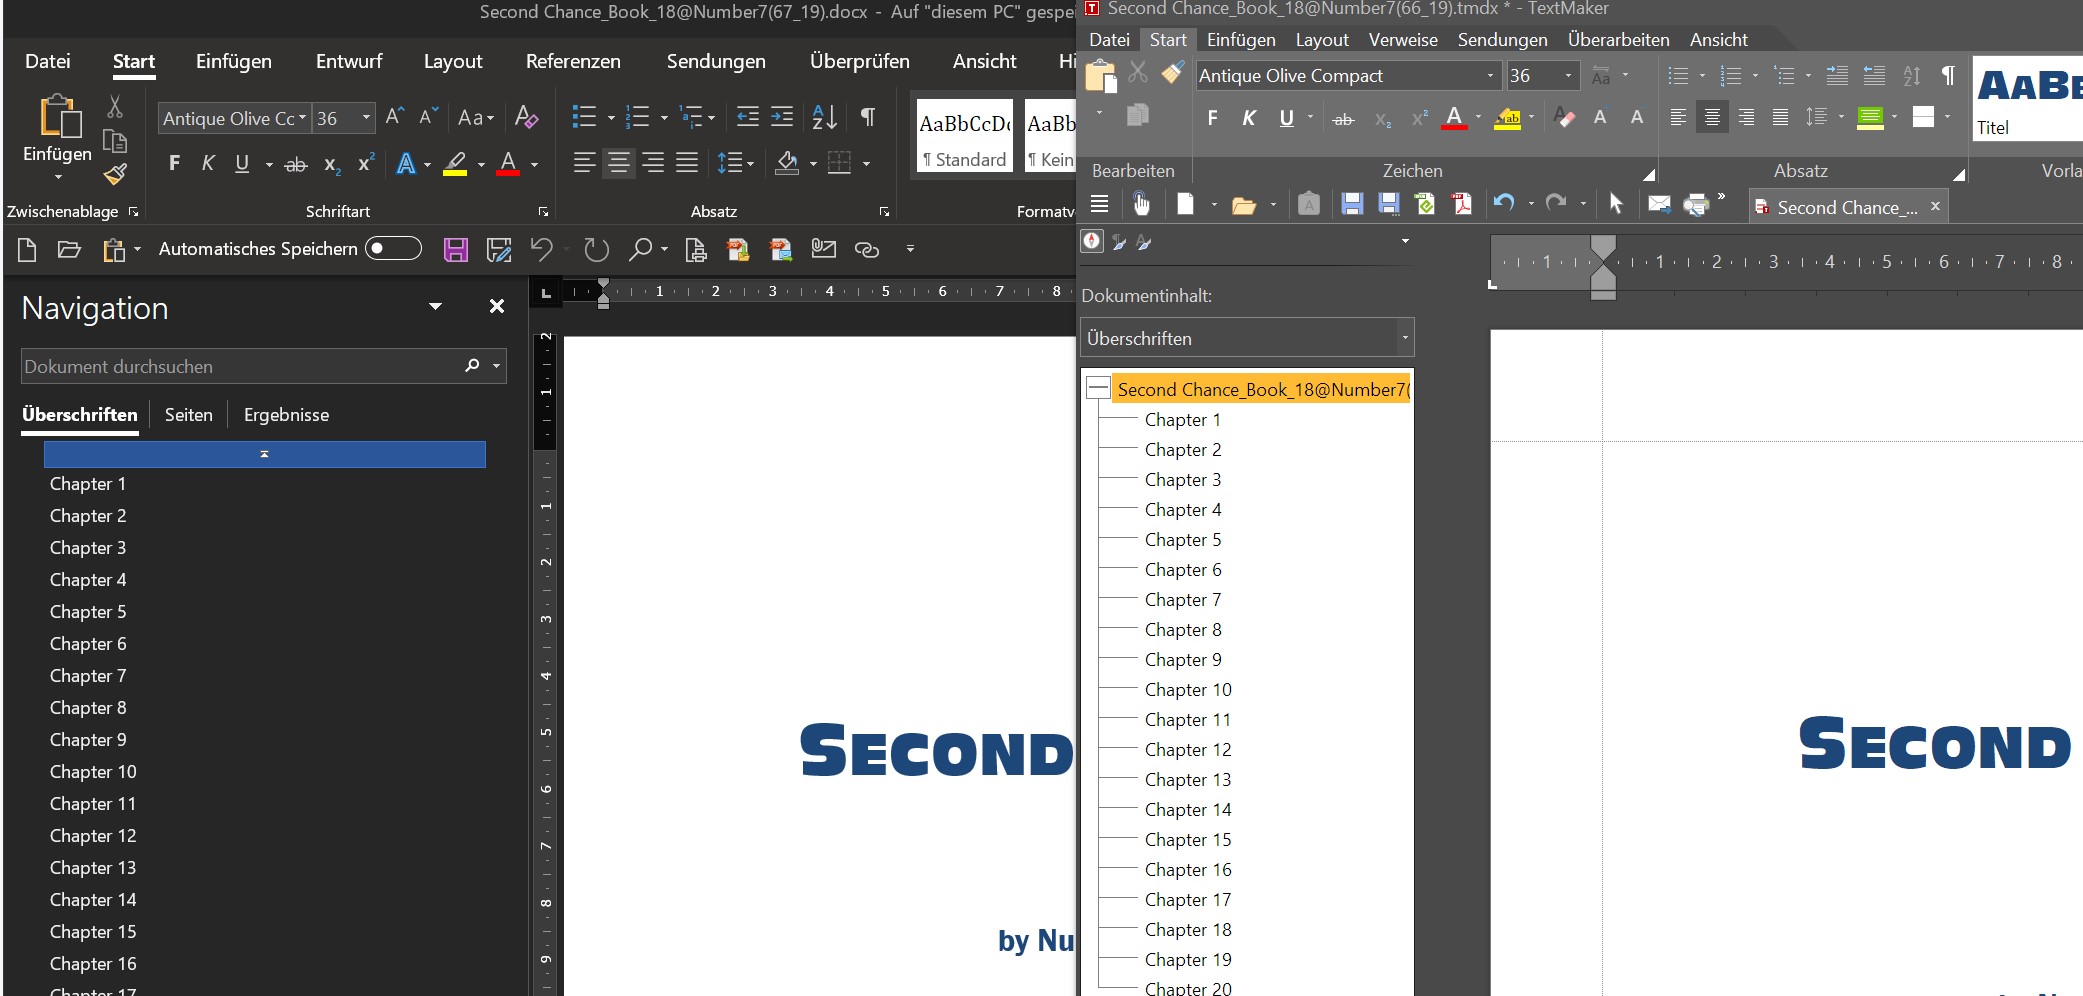Click red font color in Word

508,163
